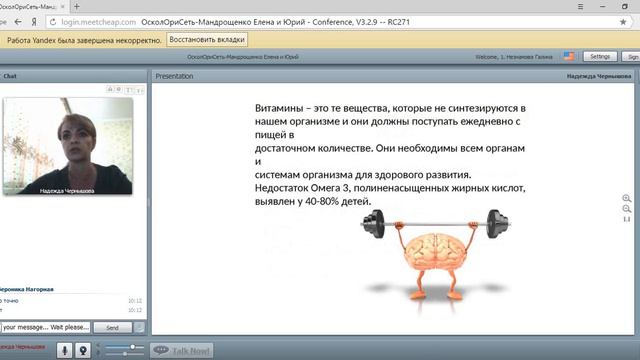
Task: Focus the chat message input field
Action: point(45,327)
